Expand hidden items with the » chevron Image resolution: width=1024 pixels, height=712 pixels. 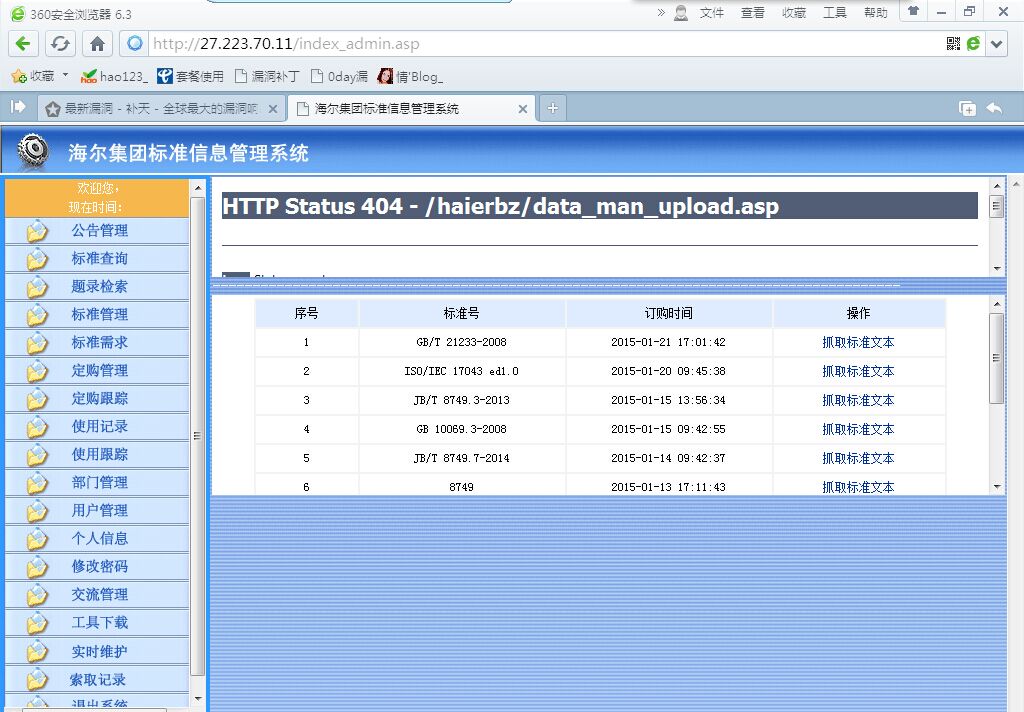[661, 12]
